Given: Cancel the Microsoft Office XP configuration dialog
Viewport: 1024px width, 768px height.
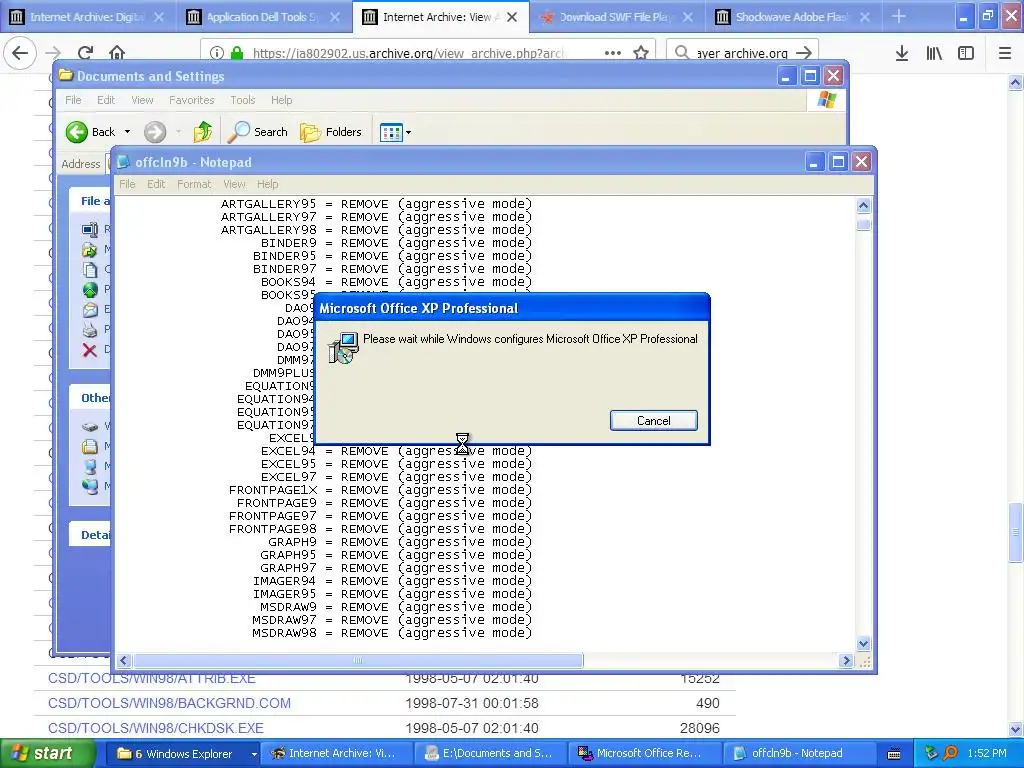Looking at the screenshot, I should click(x=653, y=421).
